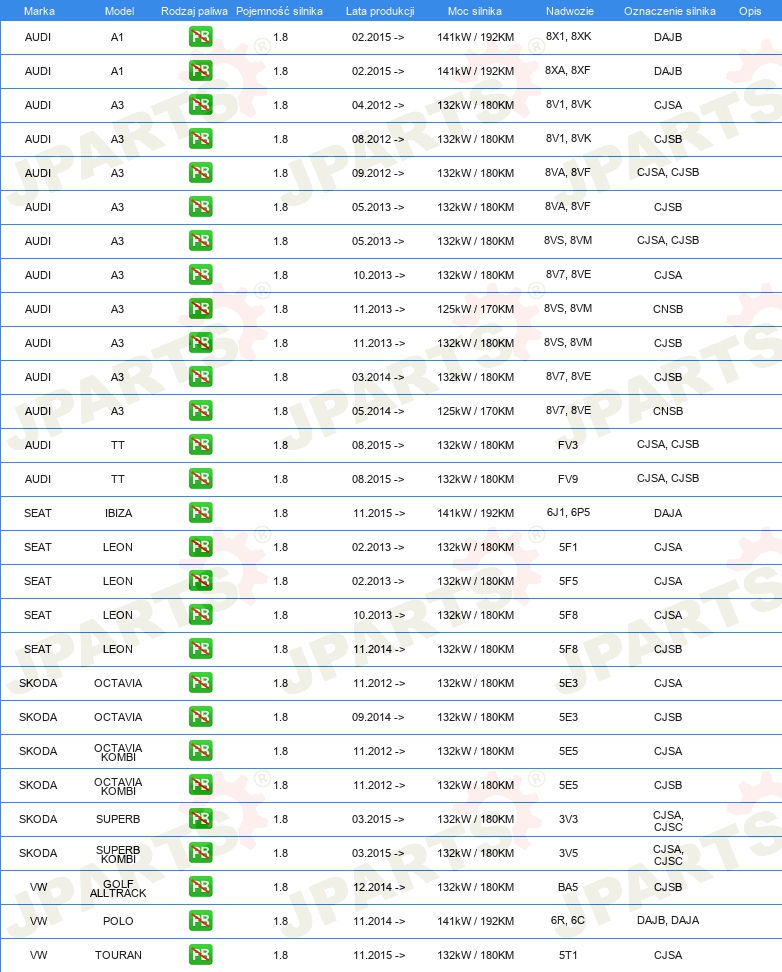Select the petrol icon in the SEAT IBIZA row
Image resolution: width=782 pixels, height=972 pixels.
200,513
